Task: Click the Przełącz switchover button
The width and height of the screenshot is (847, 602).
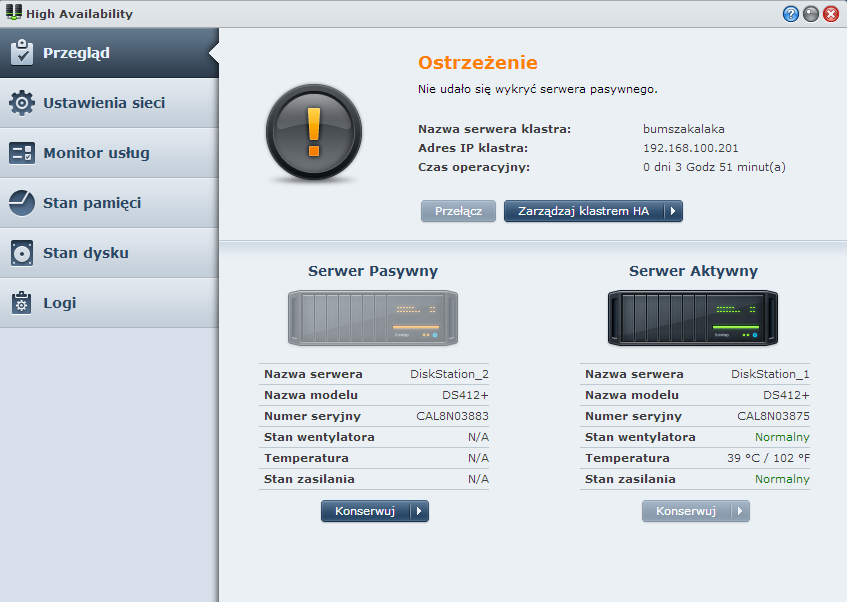Action: 458,211
